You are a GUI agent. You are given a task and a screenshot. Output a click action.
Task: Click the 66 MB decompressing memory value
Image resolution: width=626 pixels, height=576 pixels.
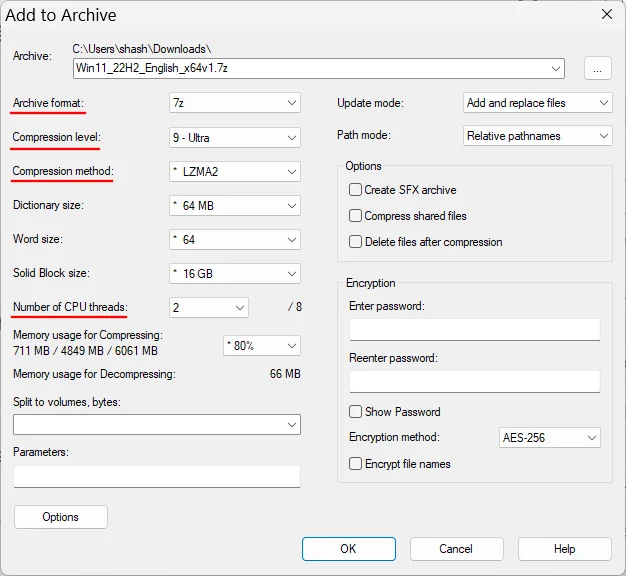(285, 374)
